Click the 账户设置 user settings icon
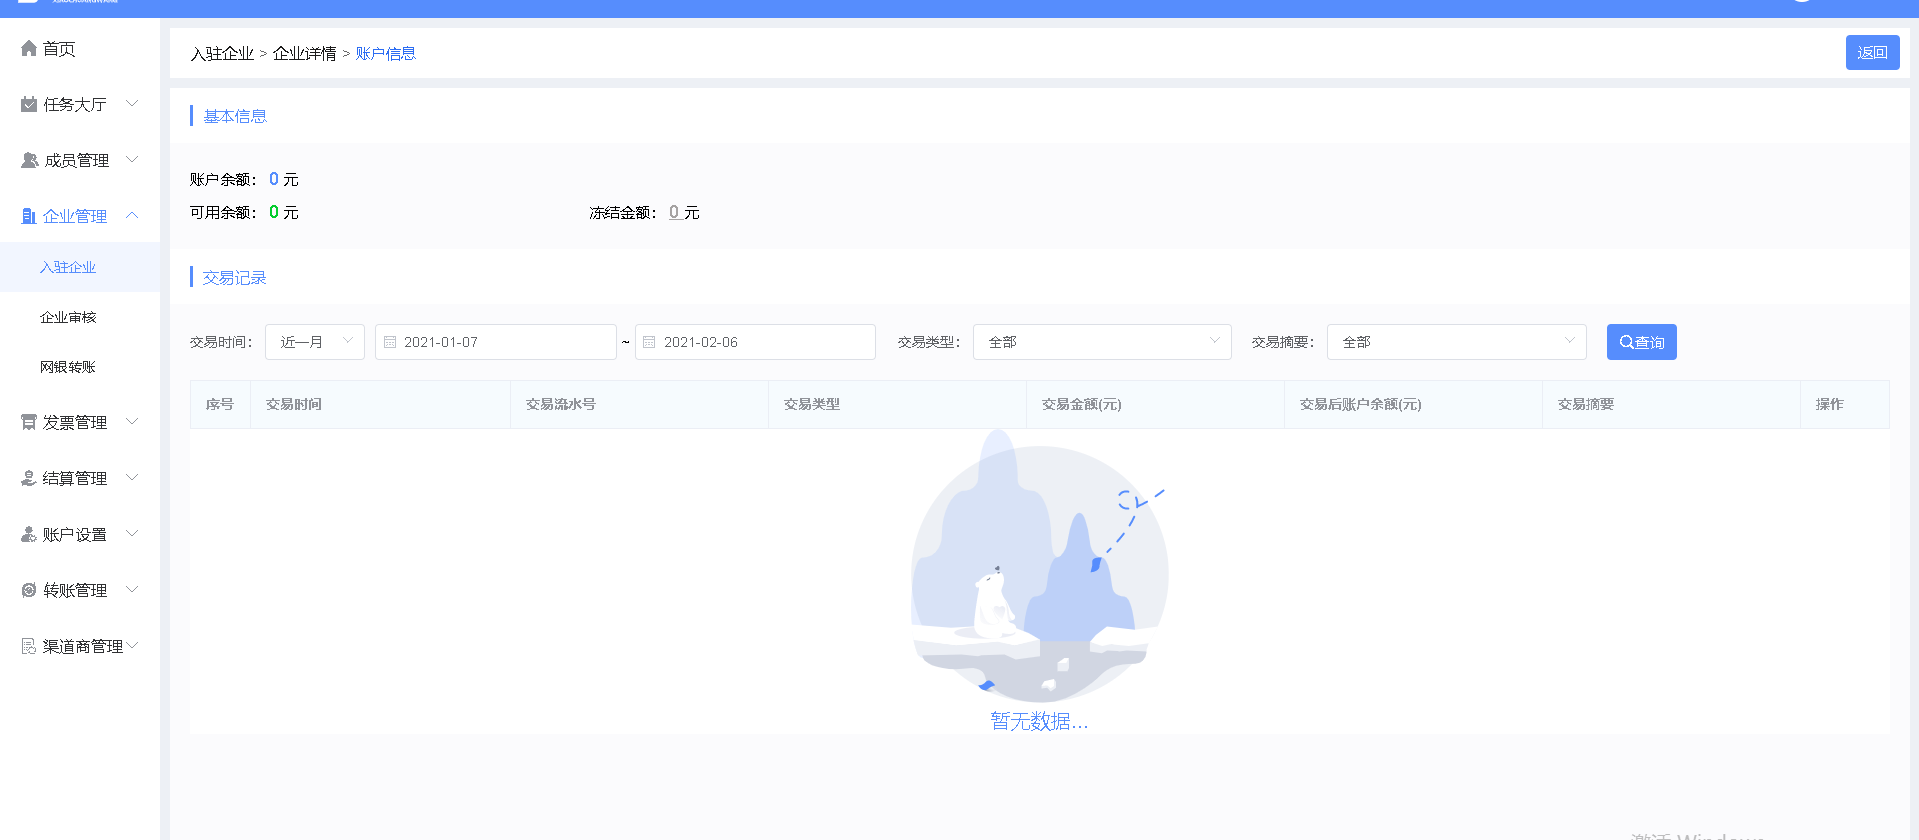1919x840 pixels. point(29,535)
